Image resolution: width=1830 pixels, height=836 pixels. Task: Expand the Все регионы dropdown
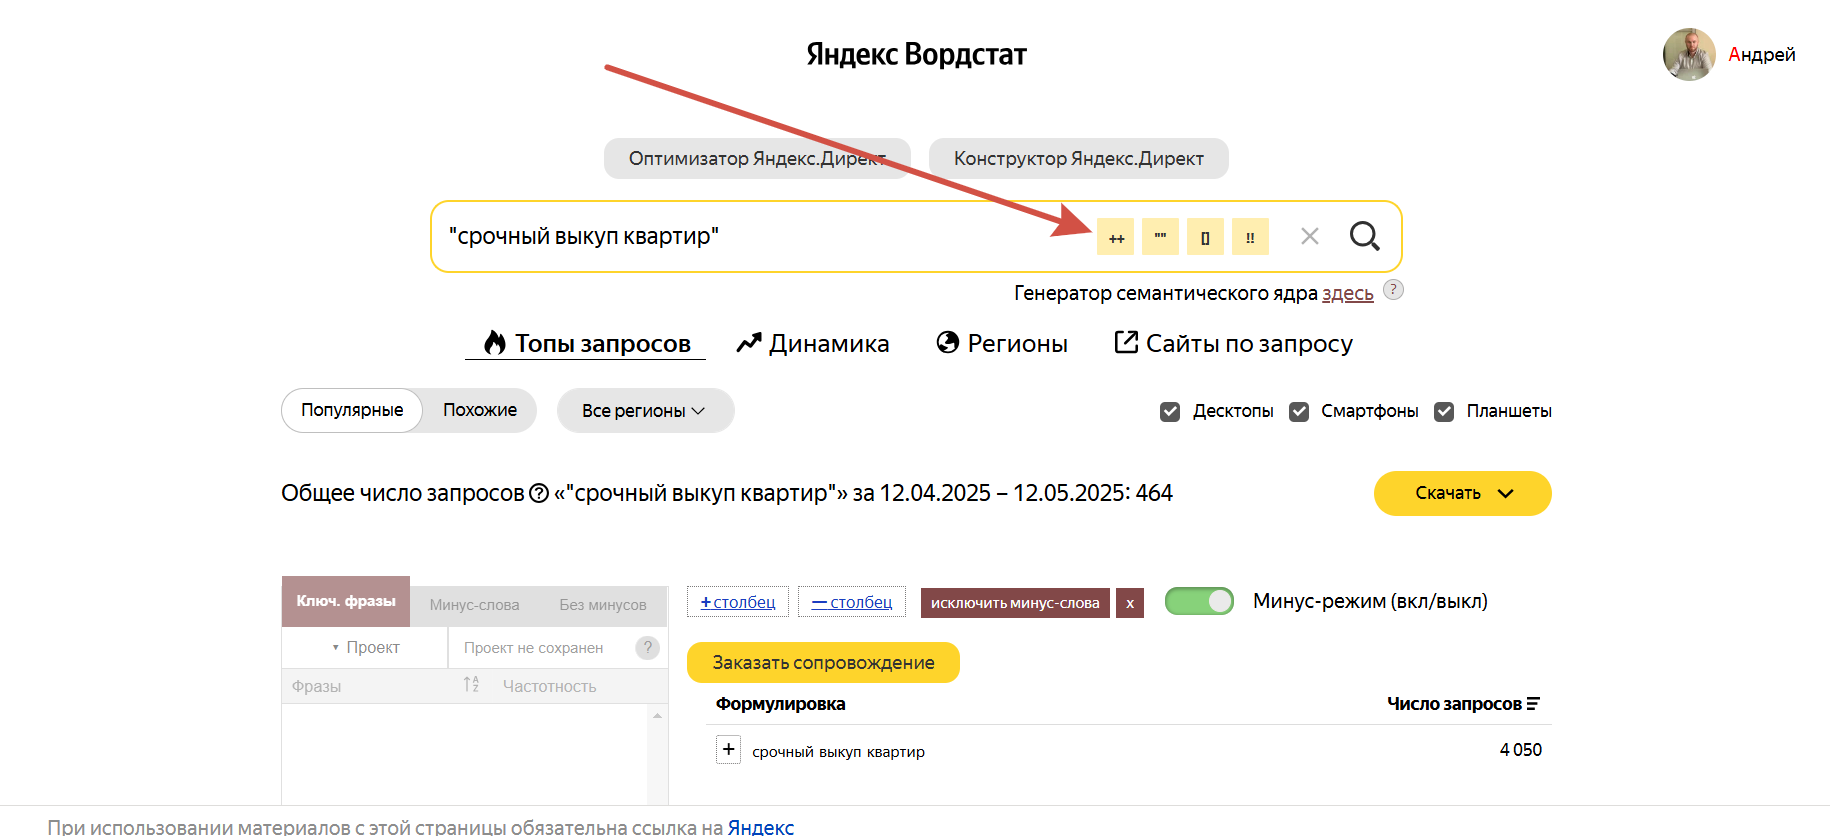tap(645, 410)
